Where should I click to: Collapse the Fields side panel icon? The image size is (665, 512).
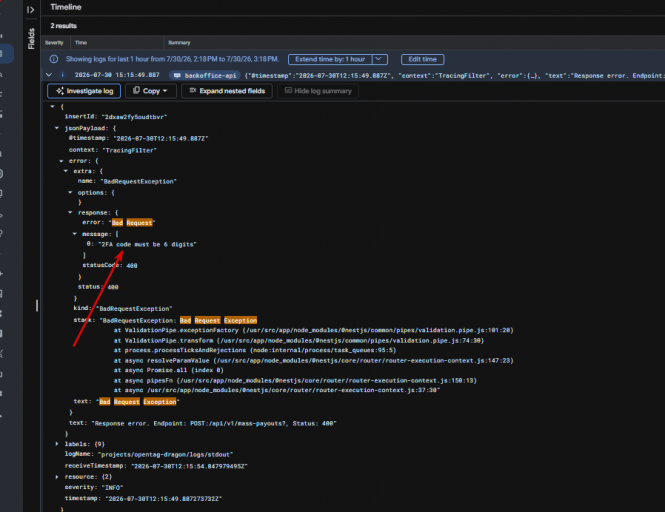point(31,9)
